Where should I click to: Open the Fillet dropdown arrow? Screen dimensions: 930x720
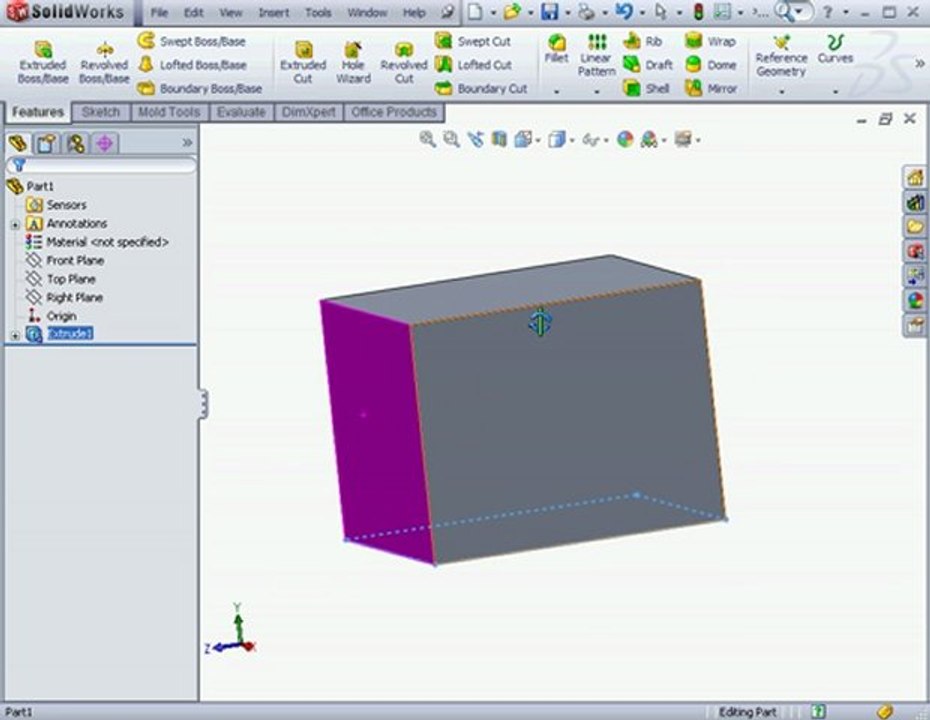556,91
